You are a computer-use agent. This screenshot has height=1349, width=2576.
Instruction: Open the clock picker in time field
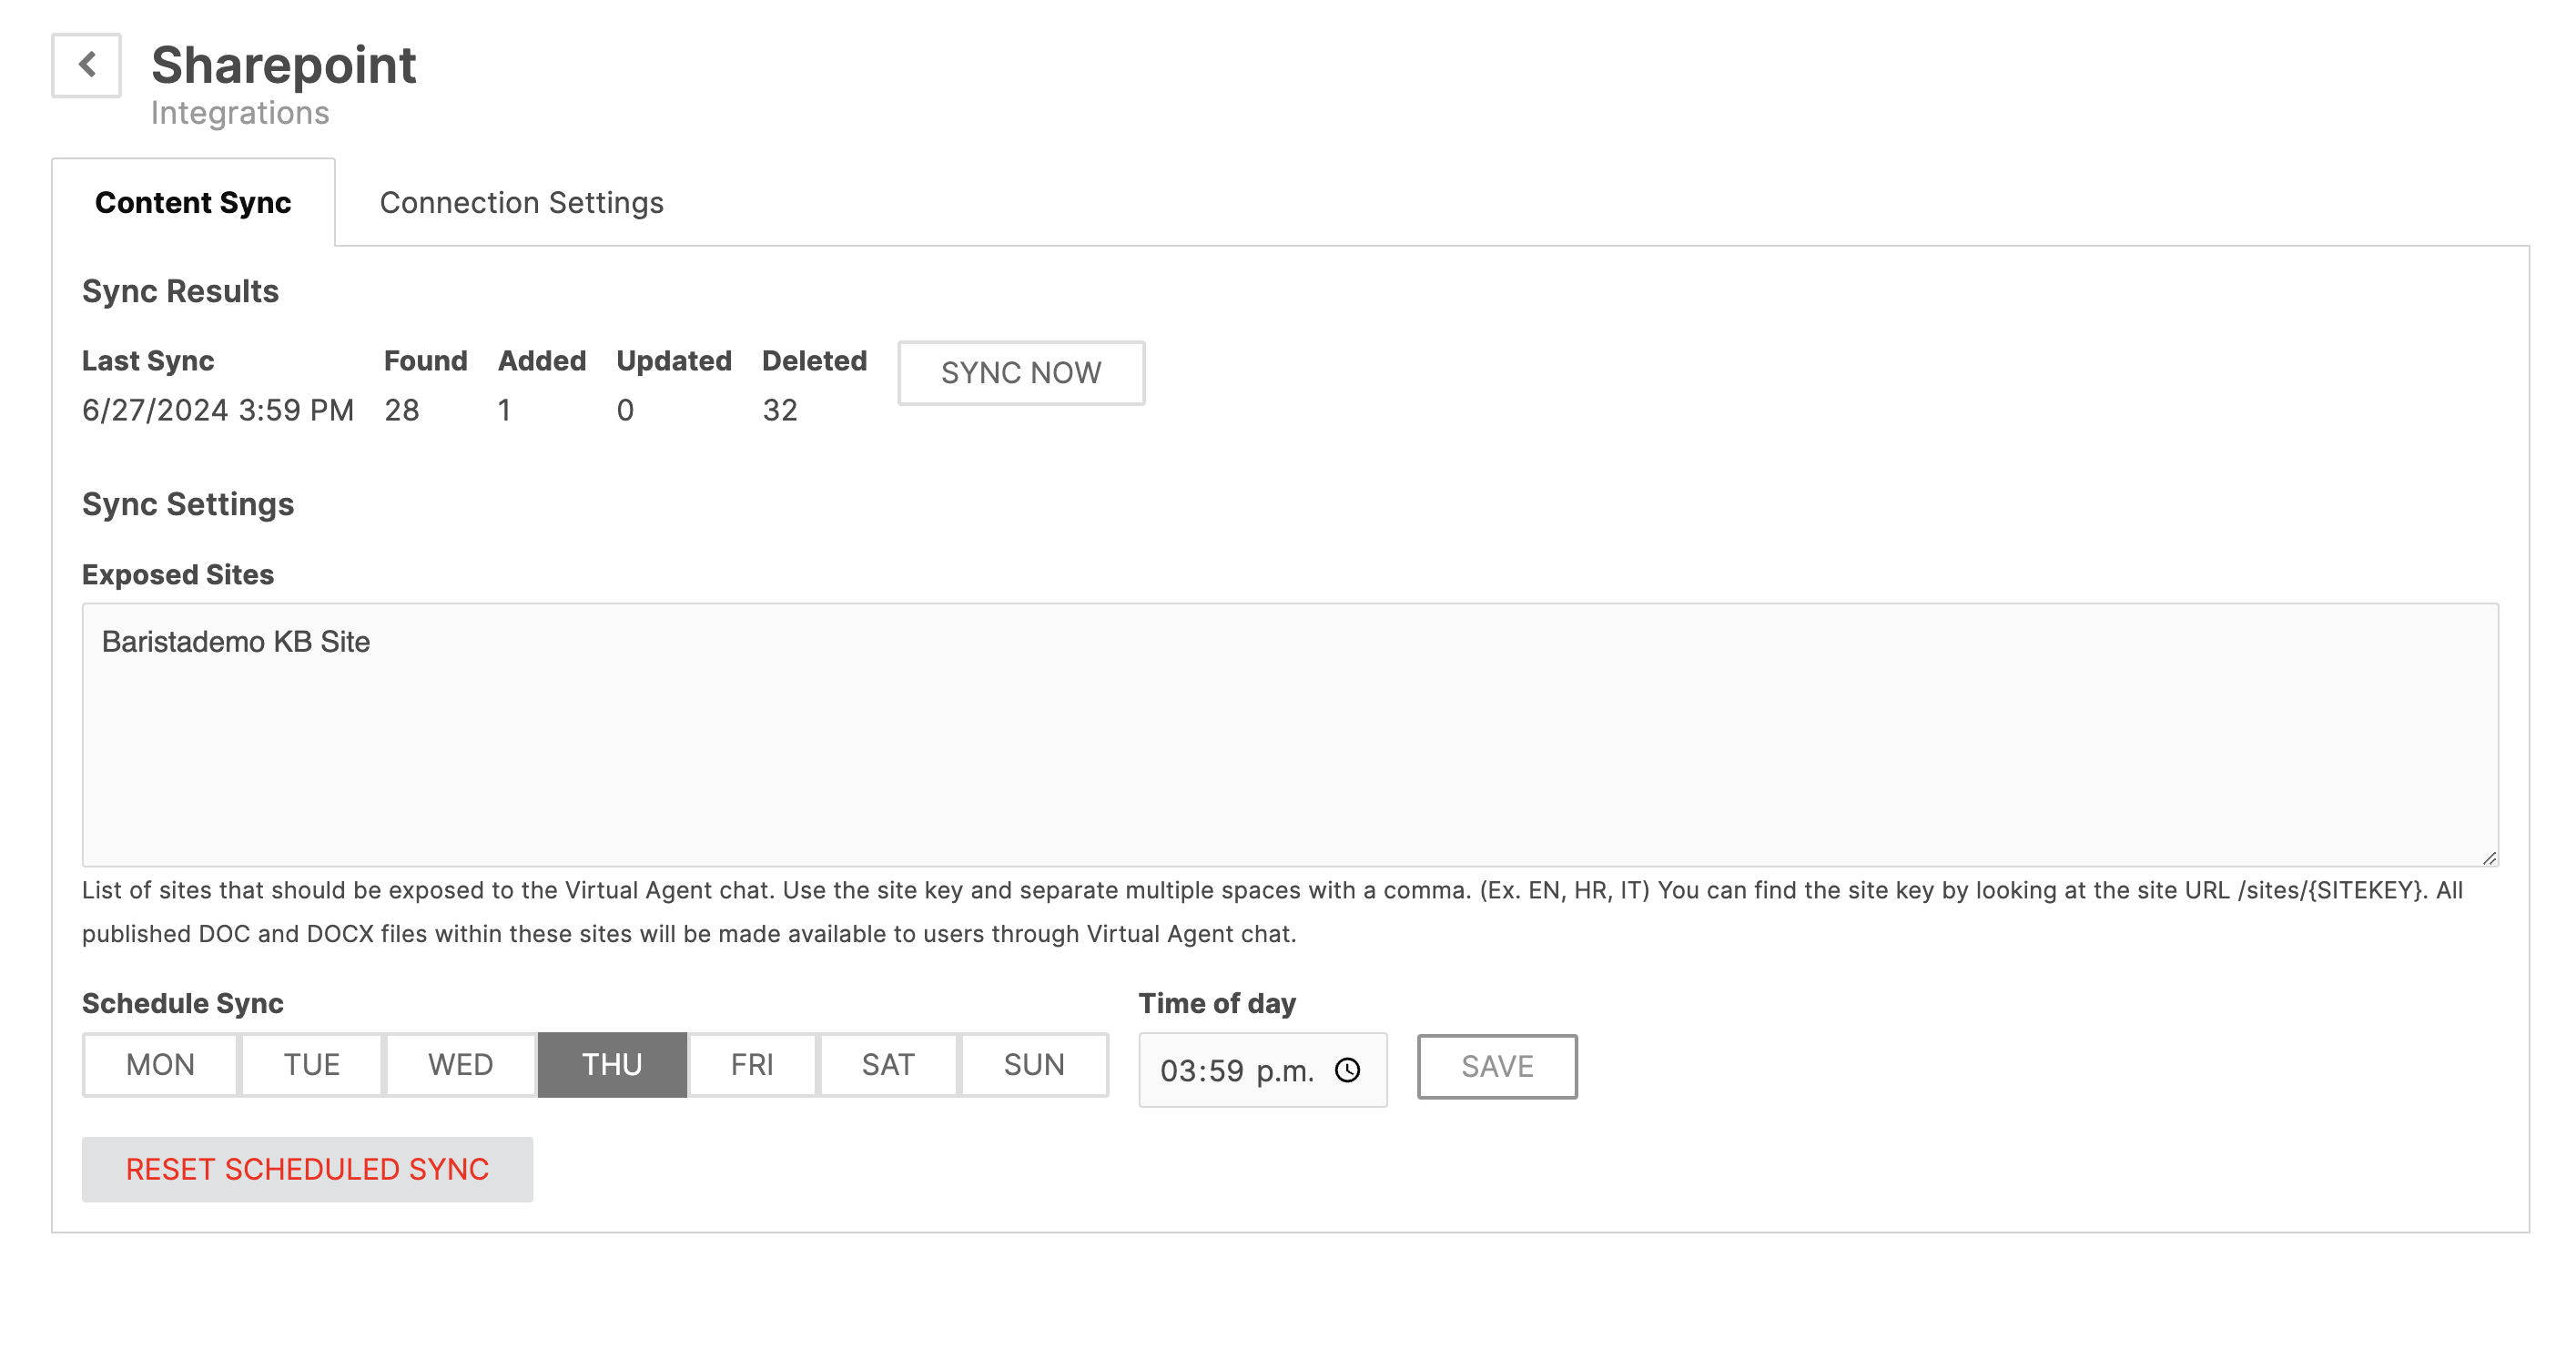[x=1347, y=1070]
